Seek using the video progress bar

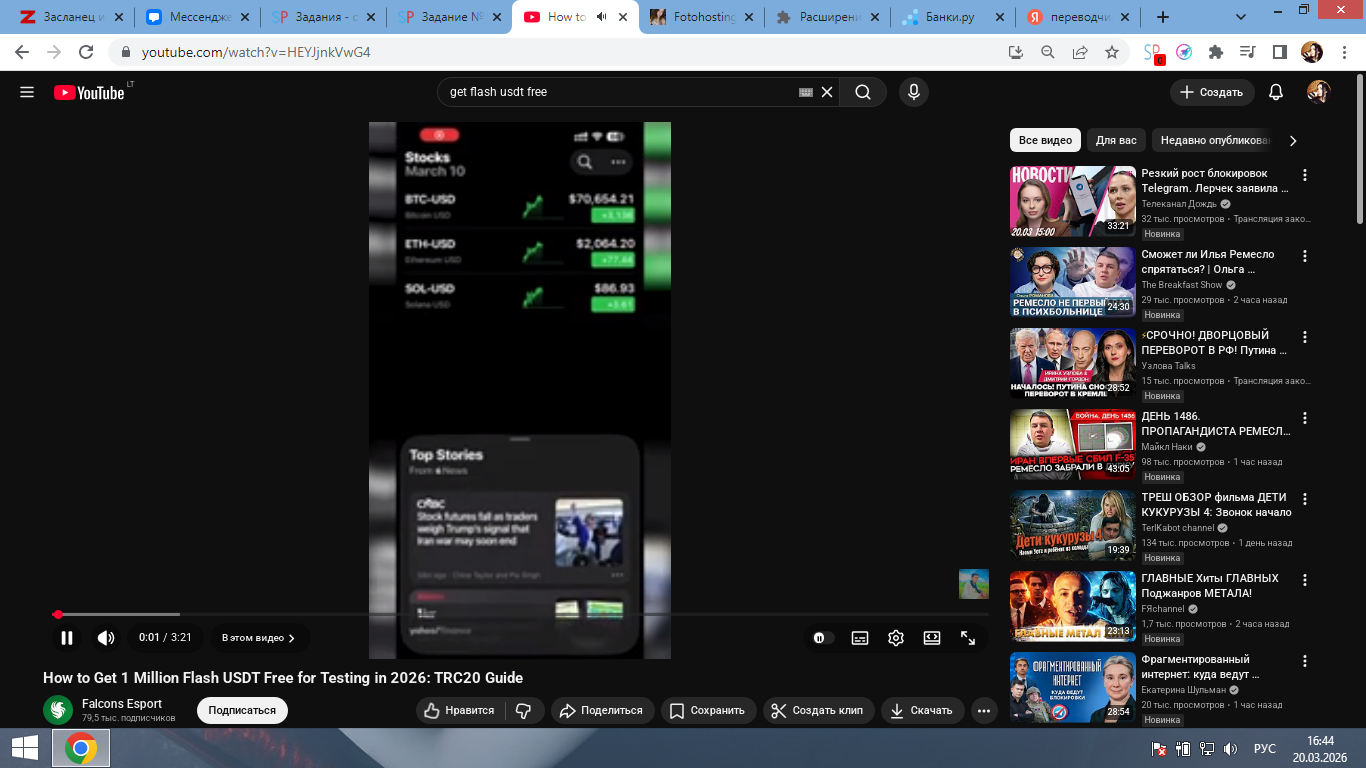(x=520, y=614)
